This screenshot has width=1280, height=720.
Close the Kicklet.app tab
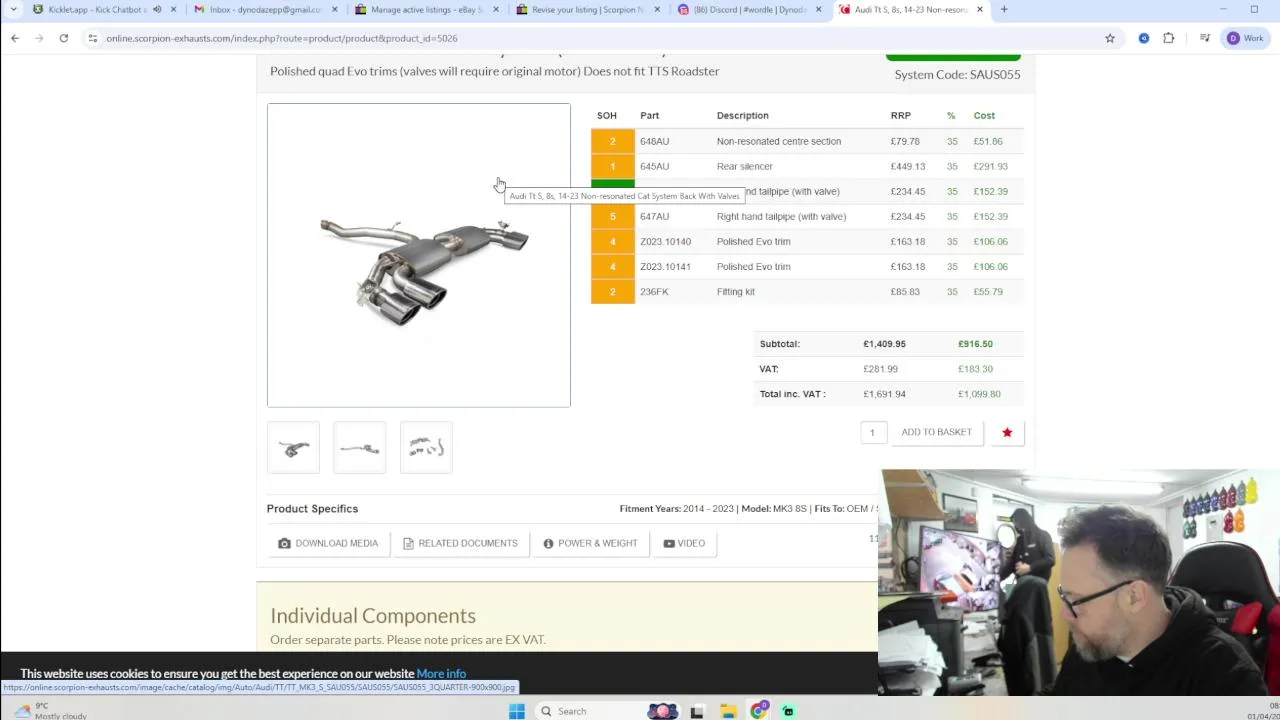click(x=173, y=10)
